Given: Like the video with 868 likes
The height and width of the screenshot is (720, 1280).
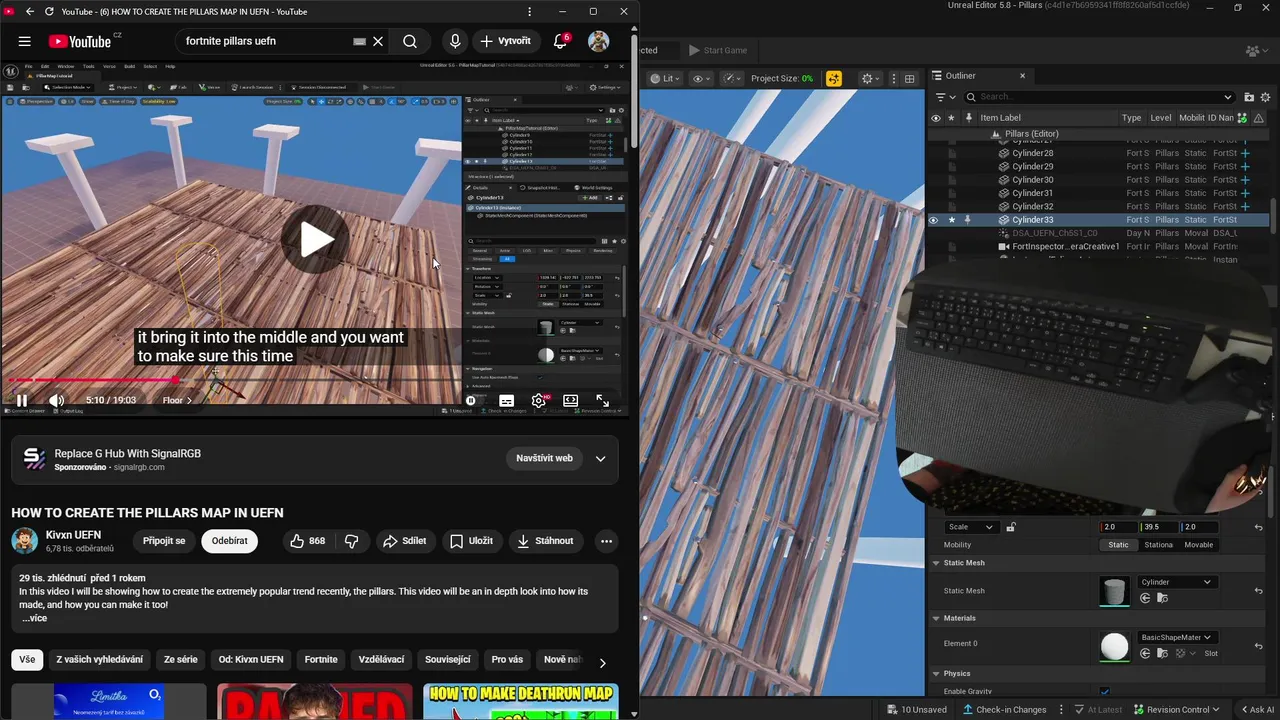Looking at the screenshot, I should pyautogui.click(x=308, y=541).
